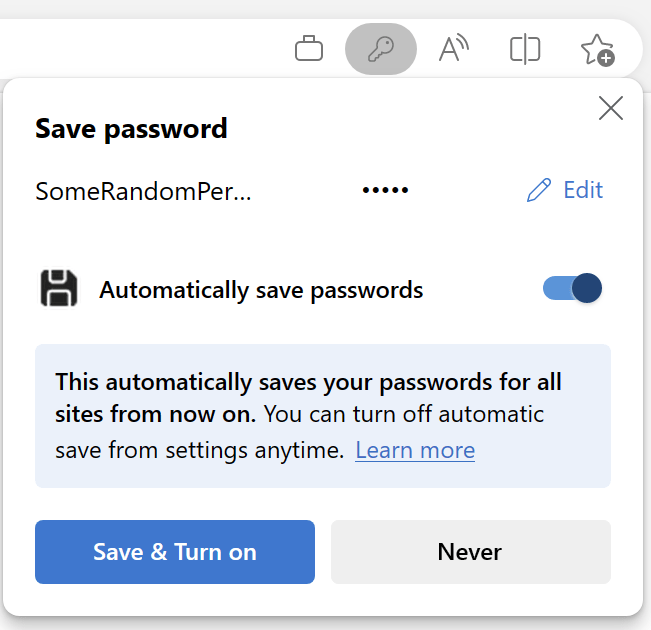This screenshot has height=630, width=651.
Task: Click the Save password heading
Action: 131,128
